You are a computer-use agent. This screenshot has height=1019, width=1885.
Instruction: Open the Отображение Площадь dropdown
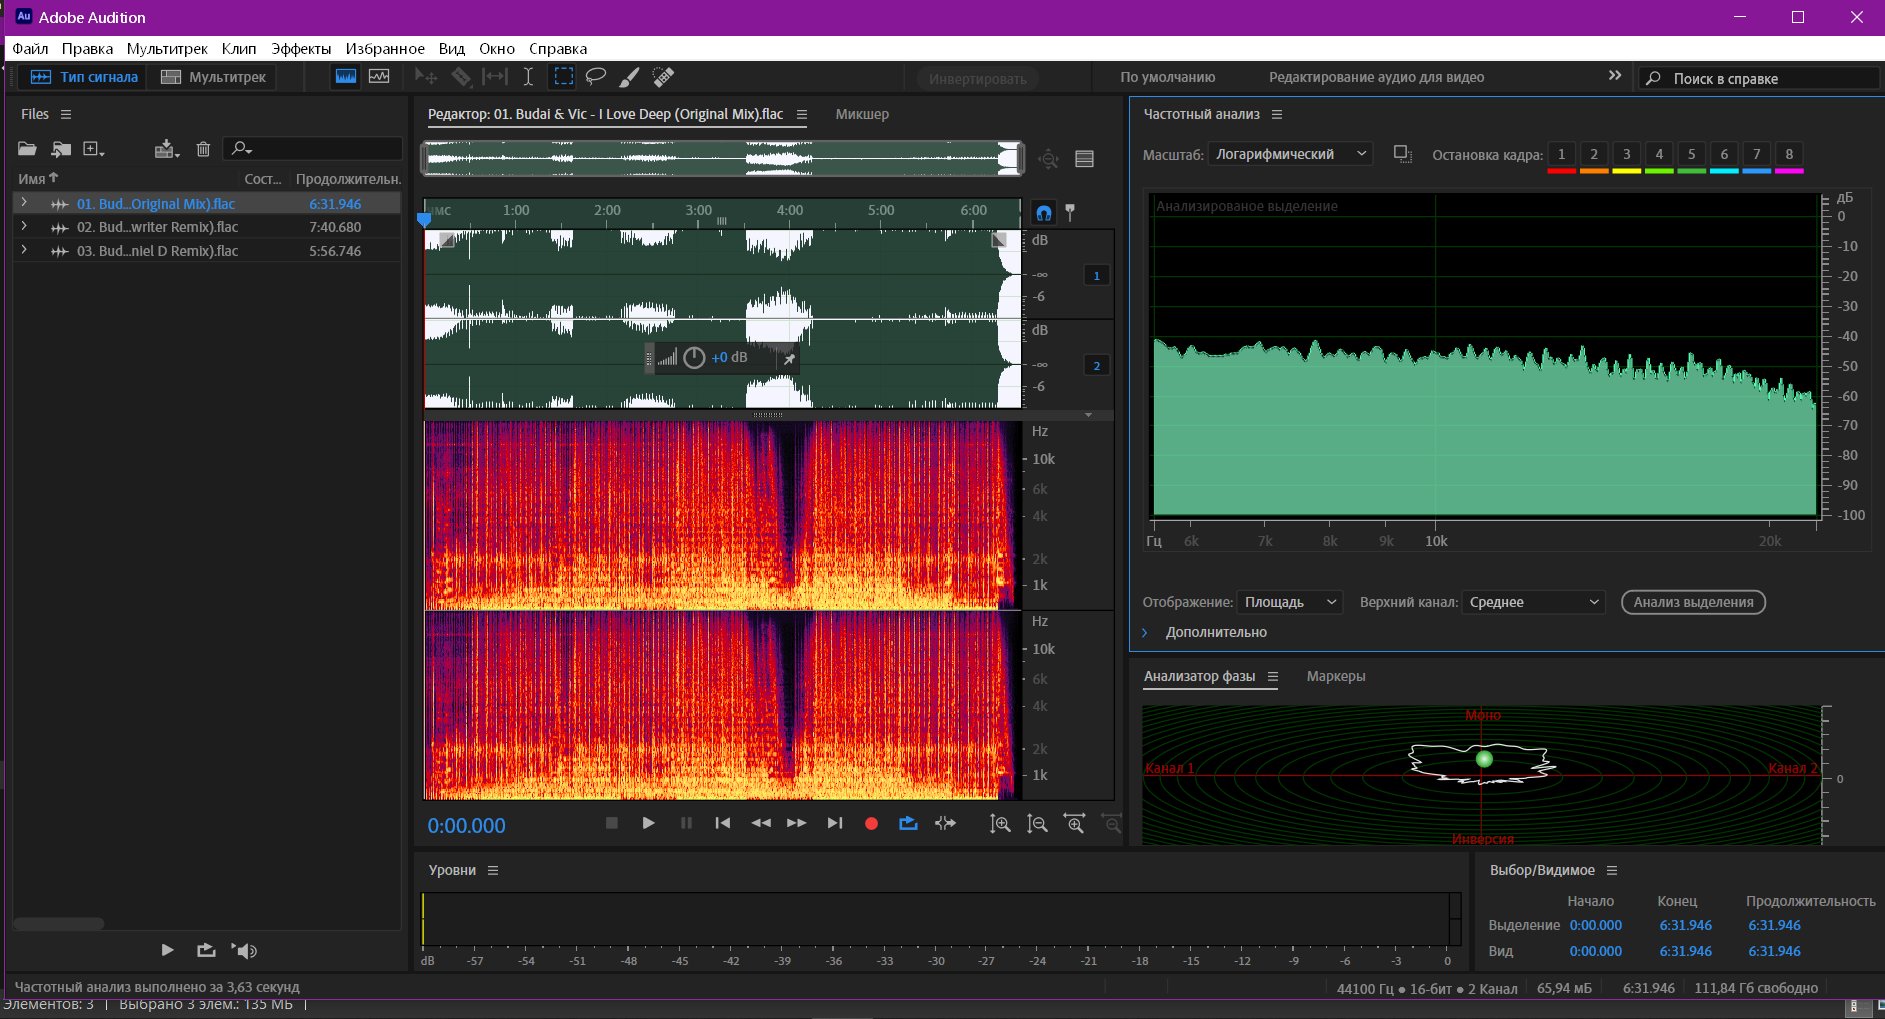1289,602
